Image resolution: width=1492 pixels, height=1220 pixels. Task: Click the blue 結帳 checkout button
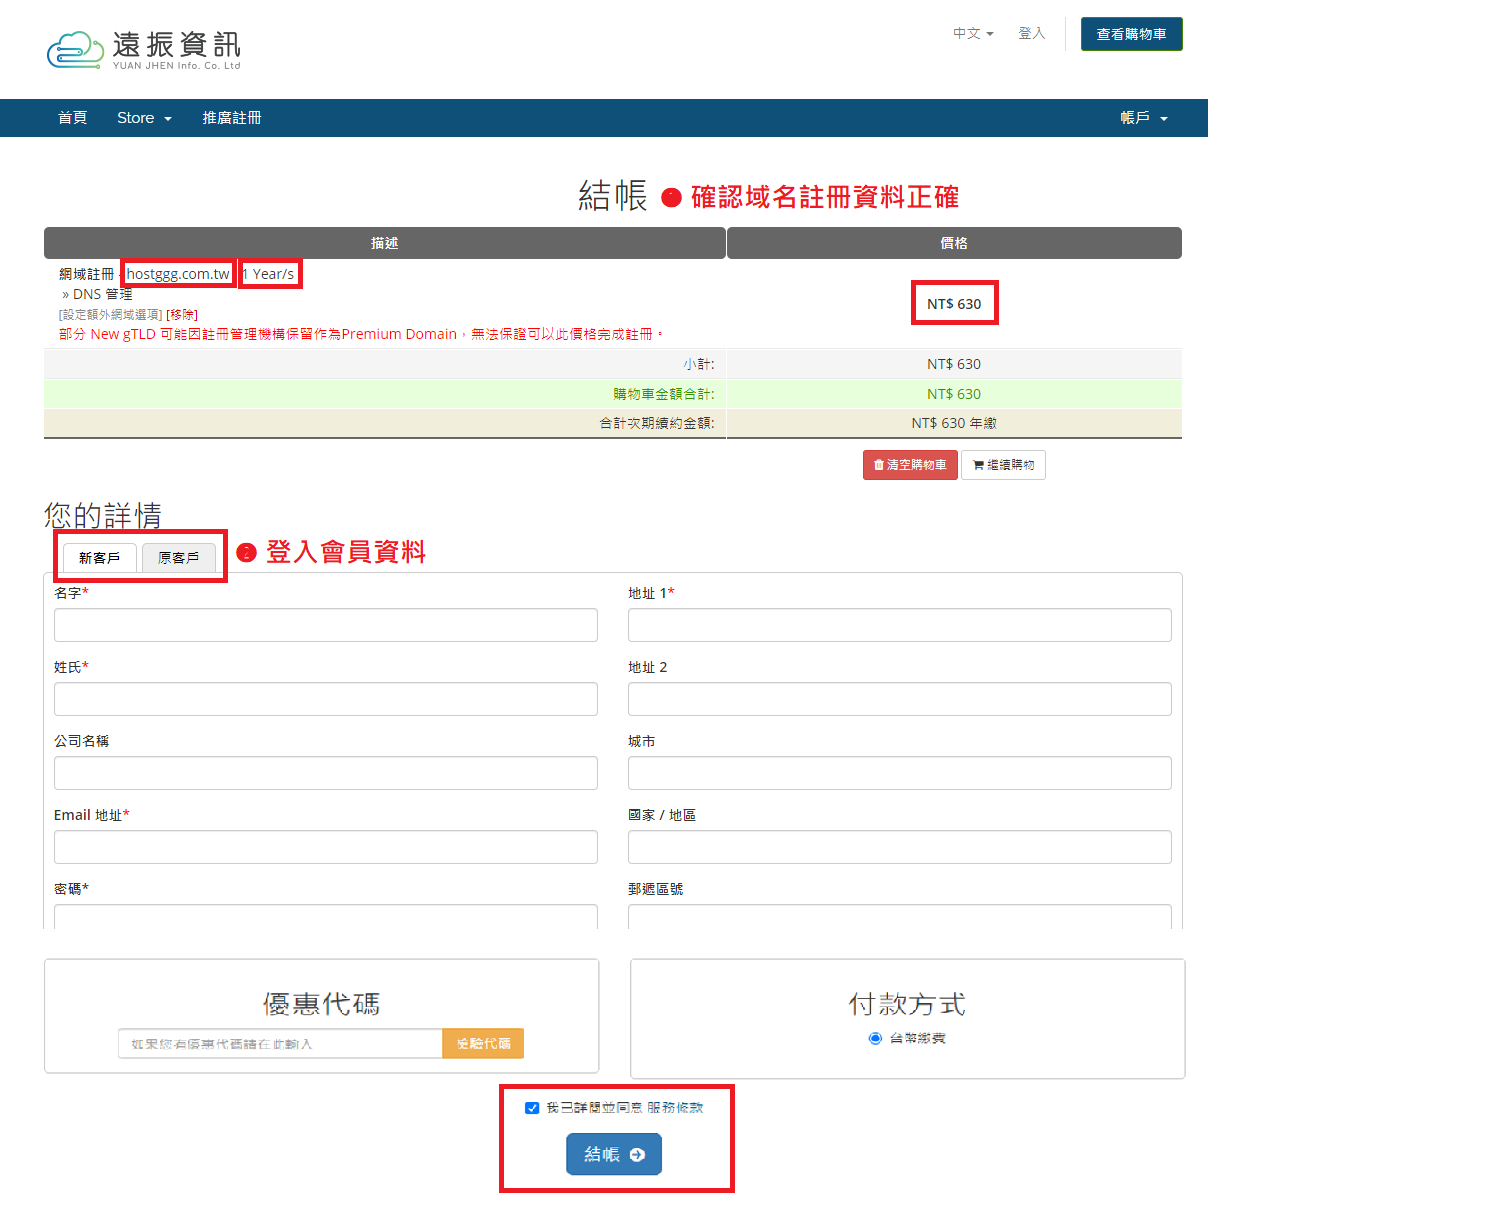coord(614,1154)
